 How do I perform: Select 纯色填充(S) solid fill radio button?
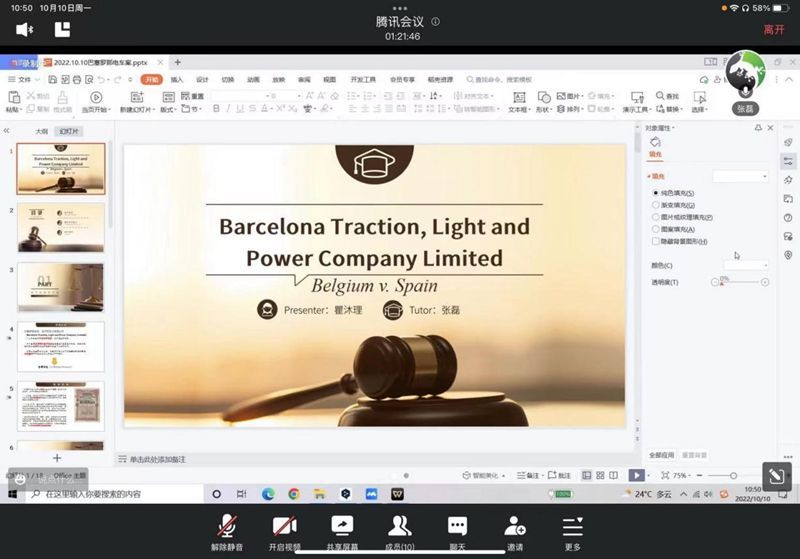[656, 193]
